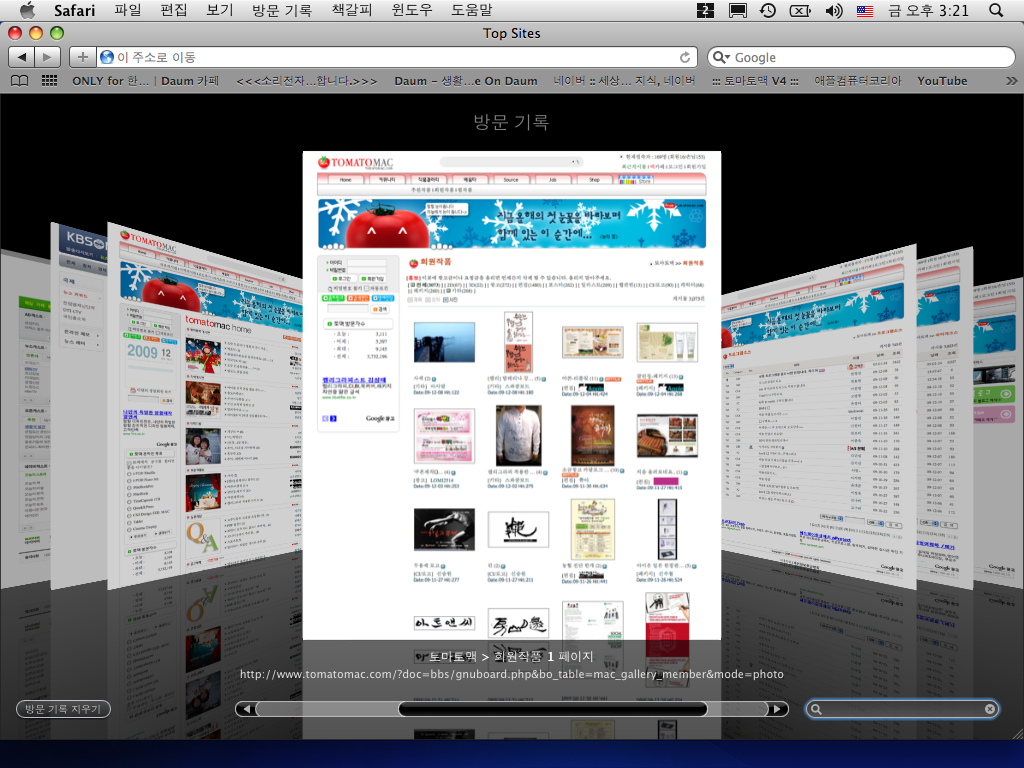1024x768 pixels.
Task: Open the bookmarks library book icon
Action: tap(19, 81)
